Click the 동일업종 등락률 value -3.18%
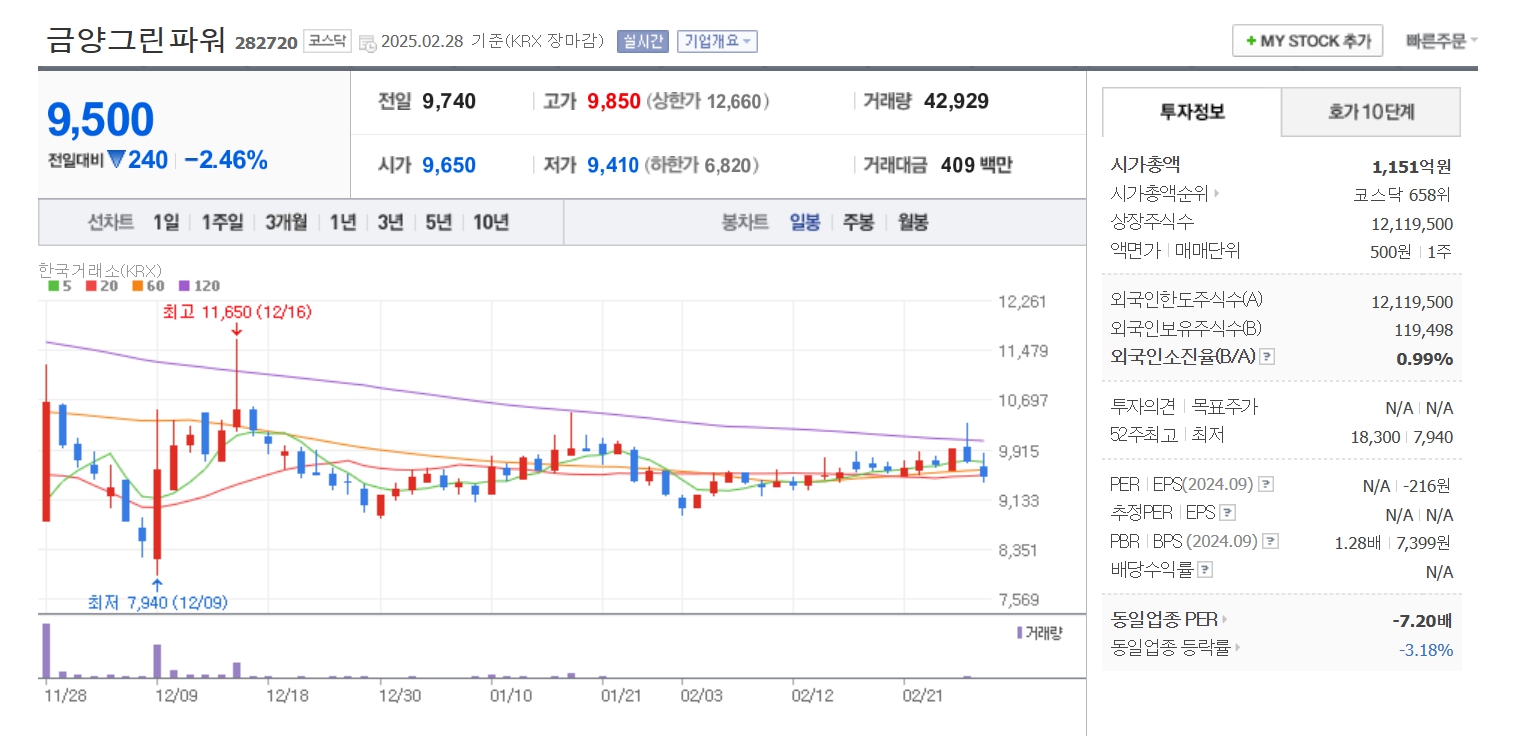The width and height of the screenshot is (1513, 736). coord(1426,650)
